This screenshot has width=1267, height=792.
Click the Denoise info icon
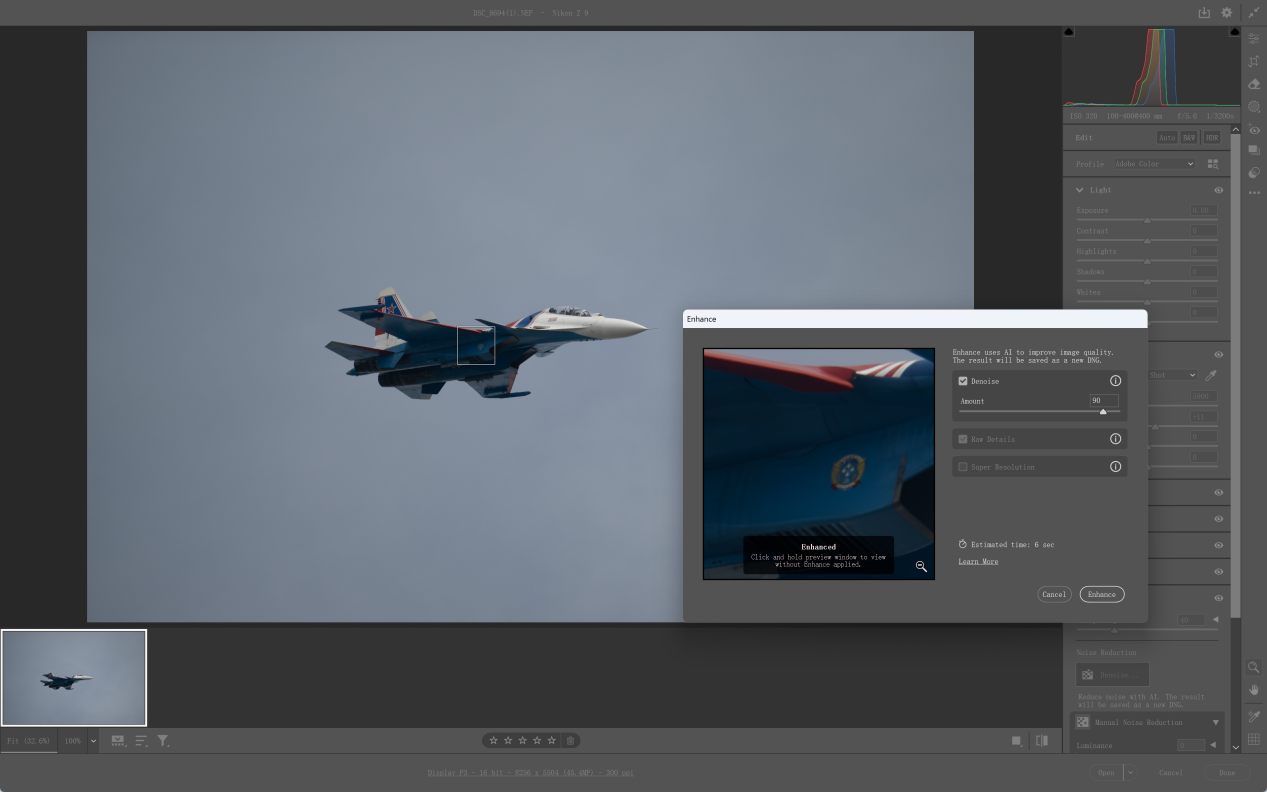coord(1115,381)
